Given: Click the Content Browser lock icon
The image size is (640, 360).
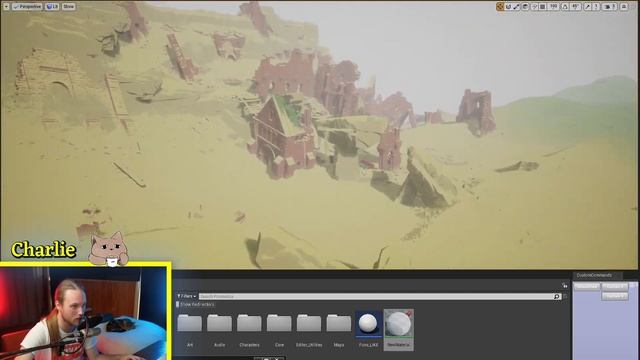Looking at the screenshot, I should [x=565, y=285].
